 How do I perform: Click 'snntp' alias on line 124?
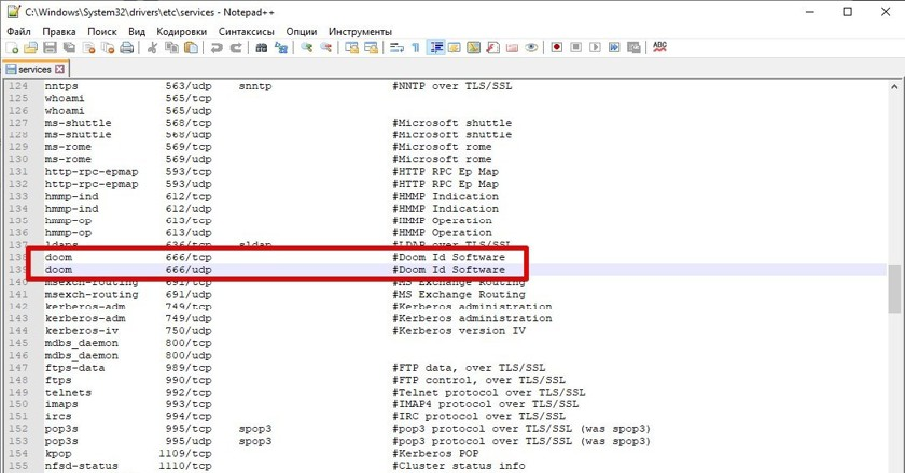coord(255,86)
